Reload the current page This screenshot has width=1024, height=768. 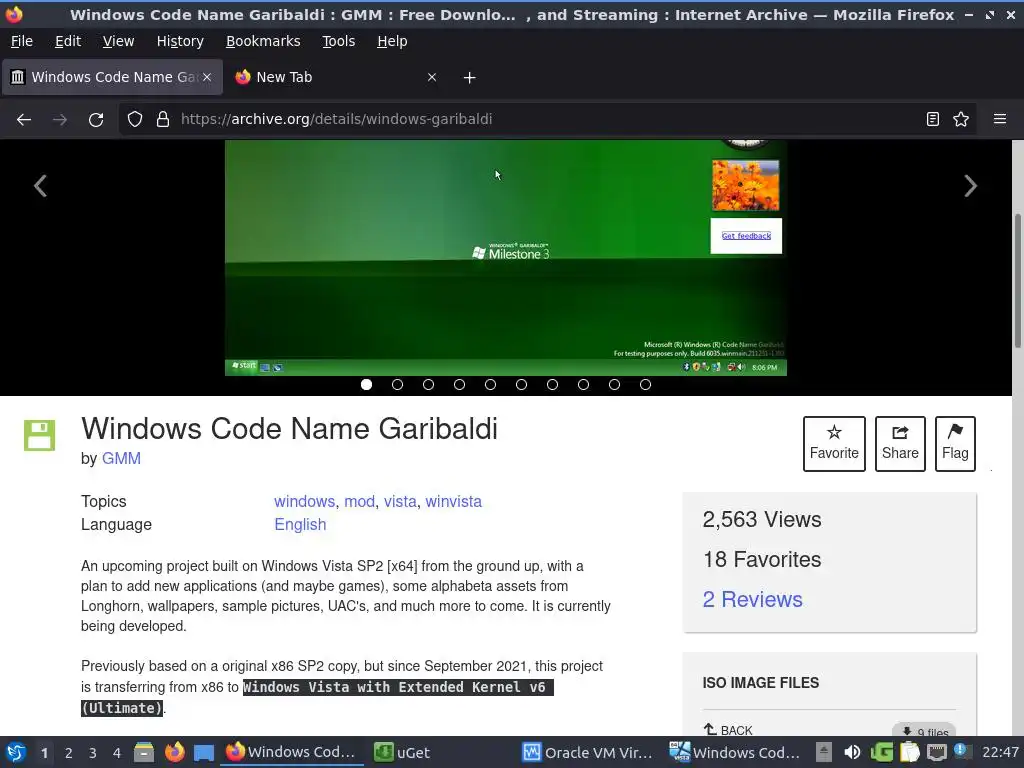pyautogui.click(x=96, y=120)
